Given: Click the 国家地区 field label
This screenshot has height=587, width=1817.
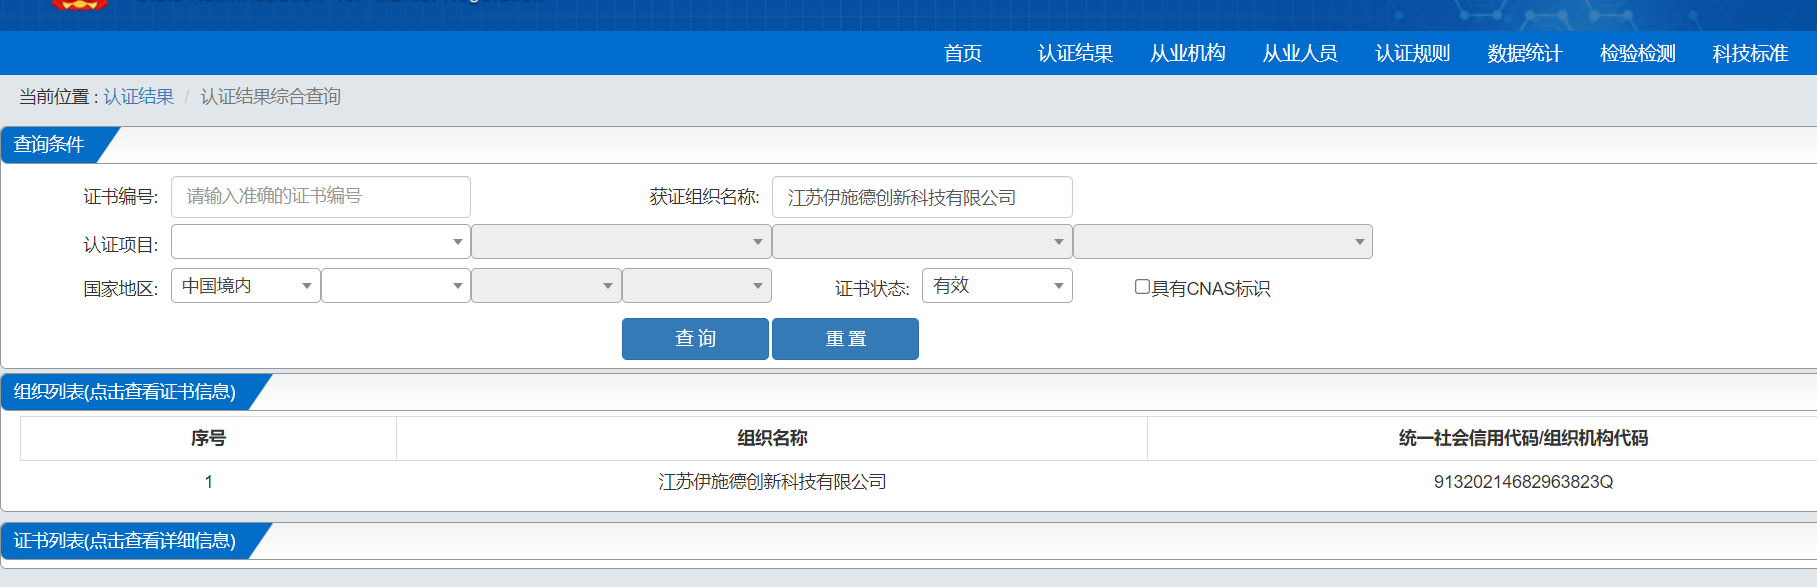Looking at the screenshot, I should point(120,289).
